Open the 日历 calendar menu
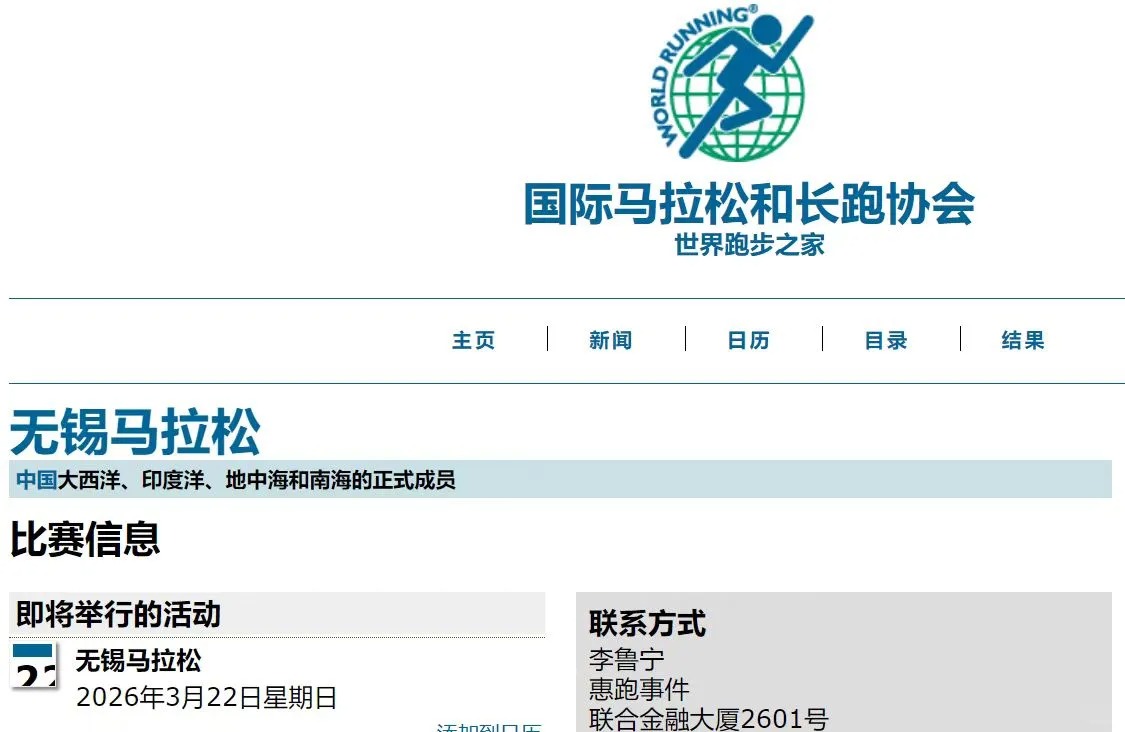Screen dimensions: 1125x732 click(748, 340)
